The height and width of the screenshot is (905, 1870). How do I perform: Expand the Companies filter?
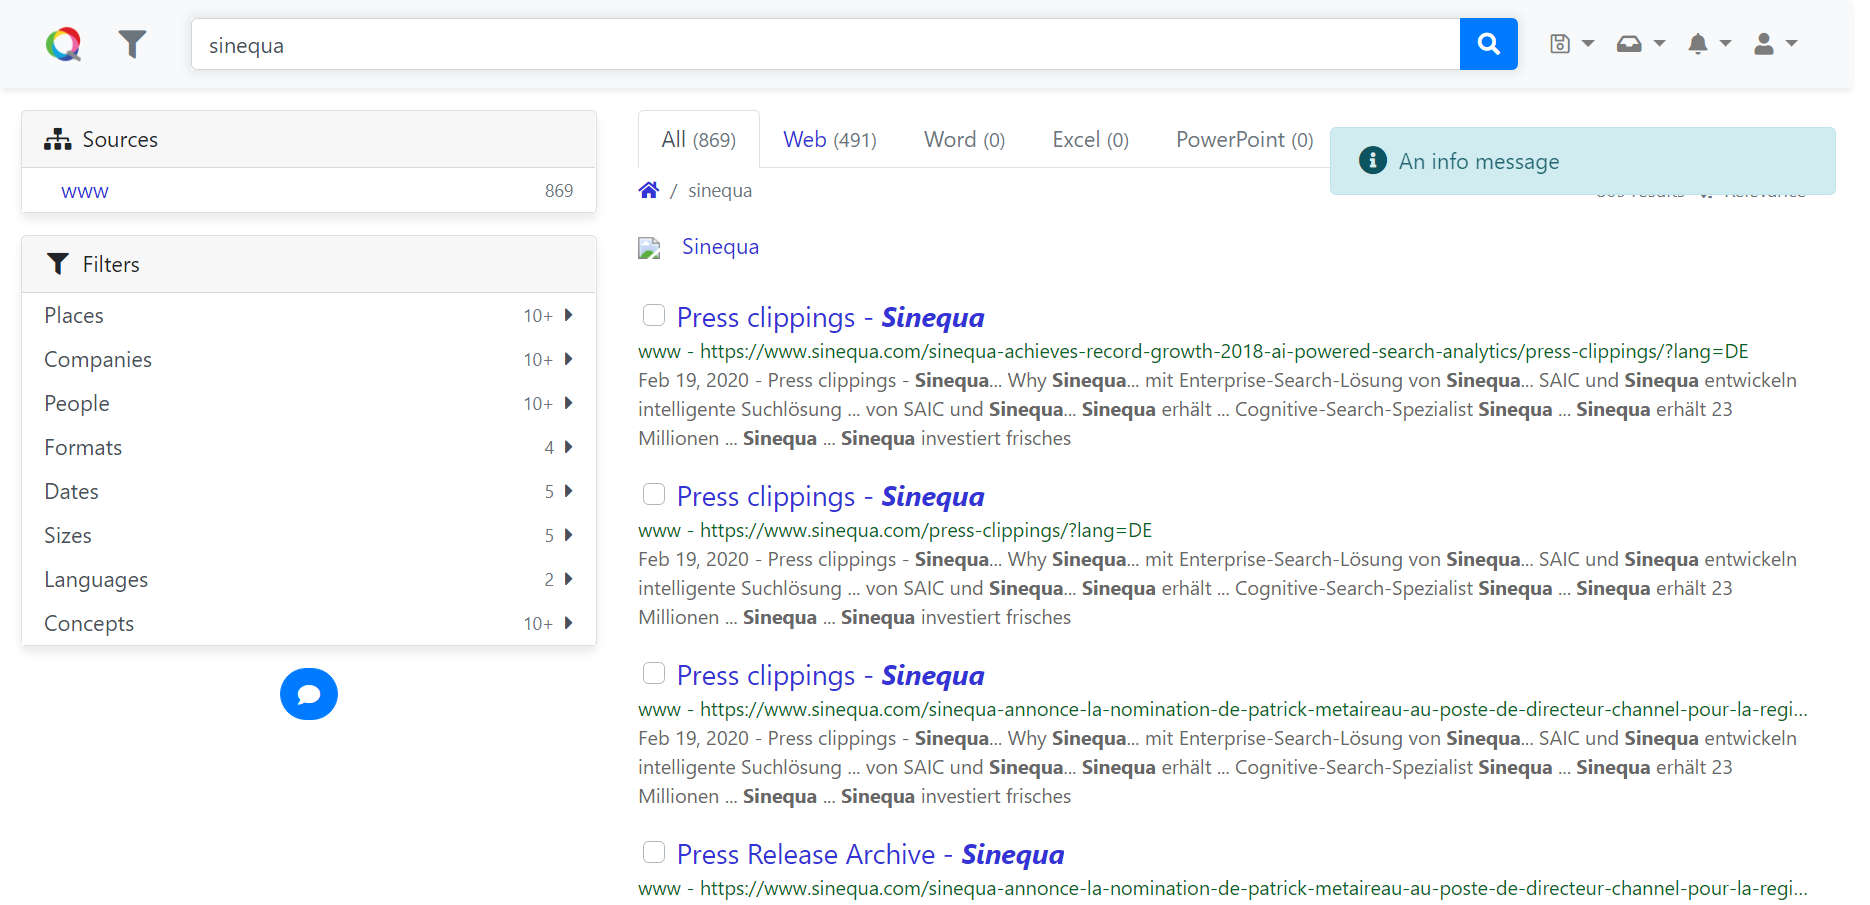tap(309, 359)
